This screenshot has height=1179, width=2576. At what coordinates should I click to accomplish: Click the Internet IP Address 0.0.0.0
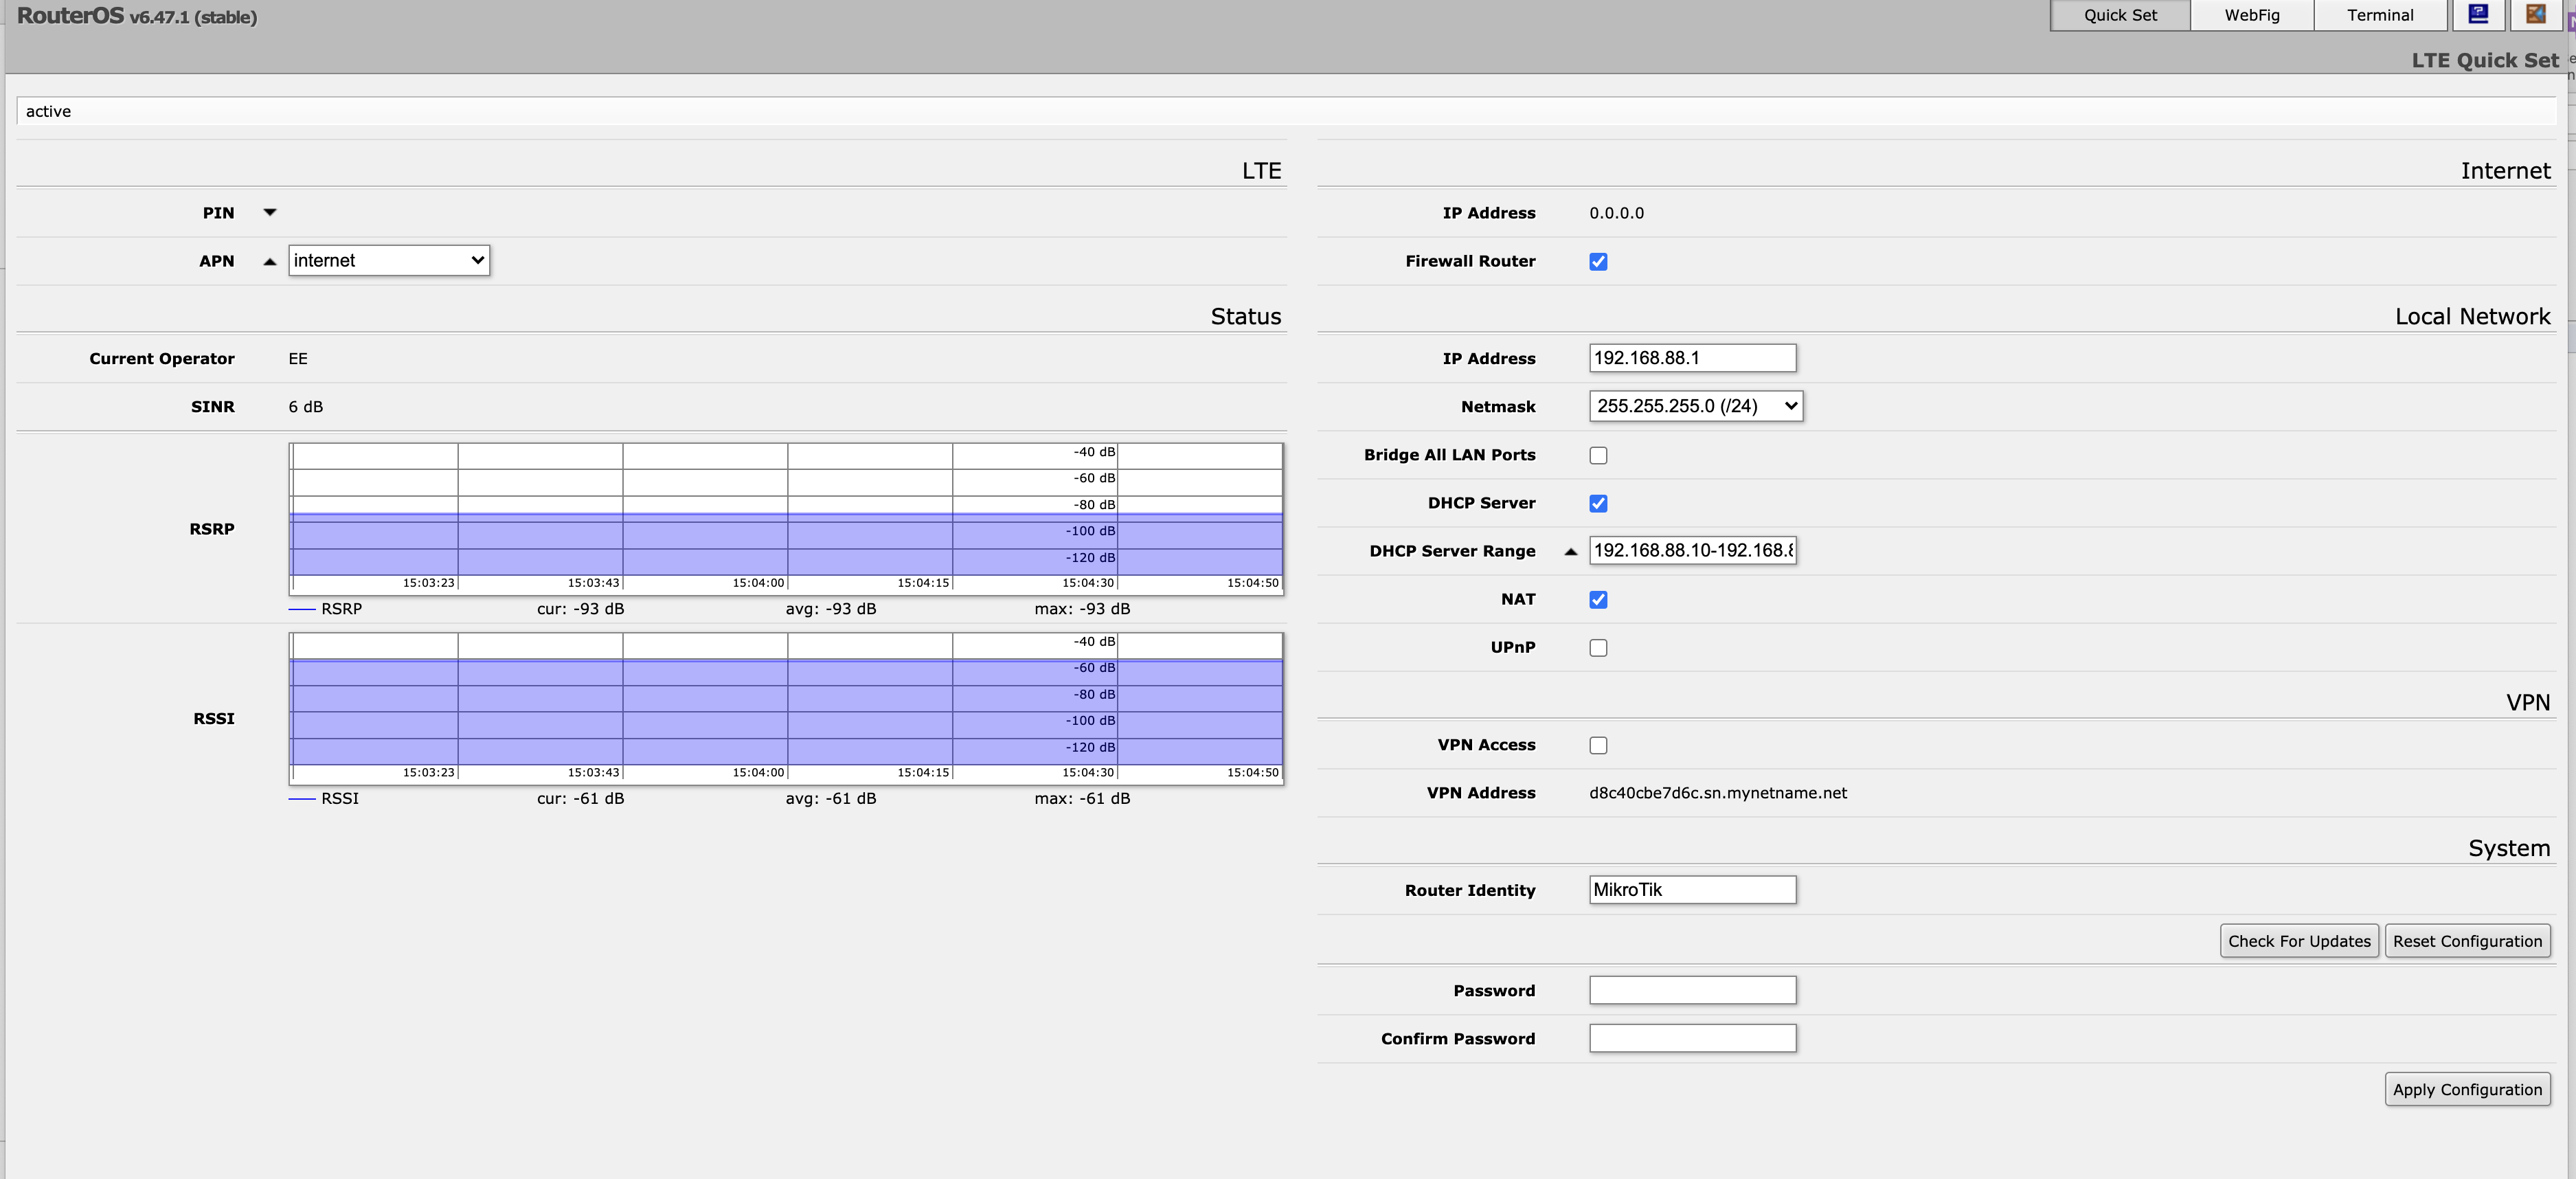[1616, 213]
